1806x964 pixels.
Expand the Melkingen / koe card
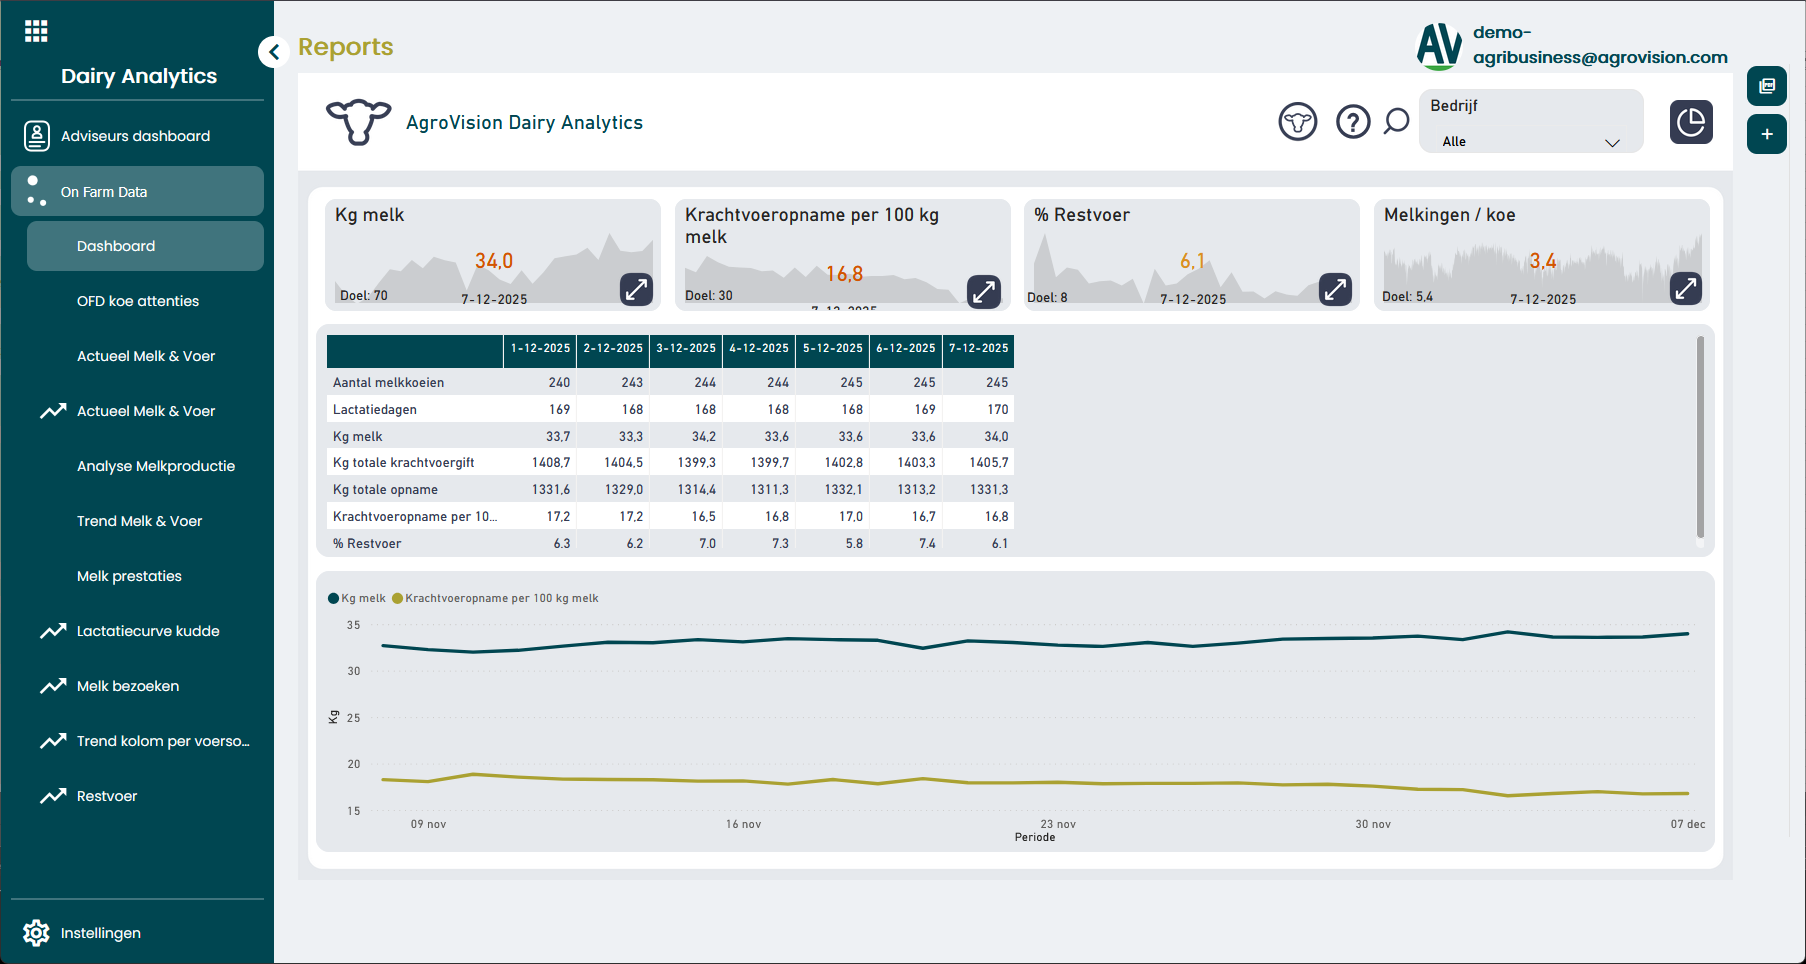(1685, 289)
